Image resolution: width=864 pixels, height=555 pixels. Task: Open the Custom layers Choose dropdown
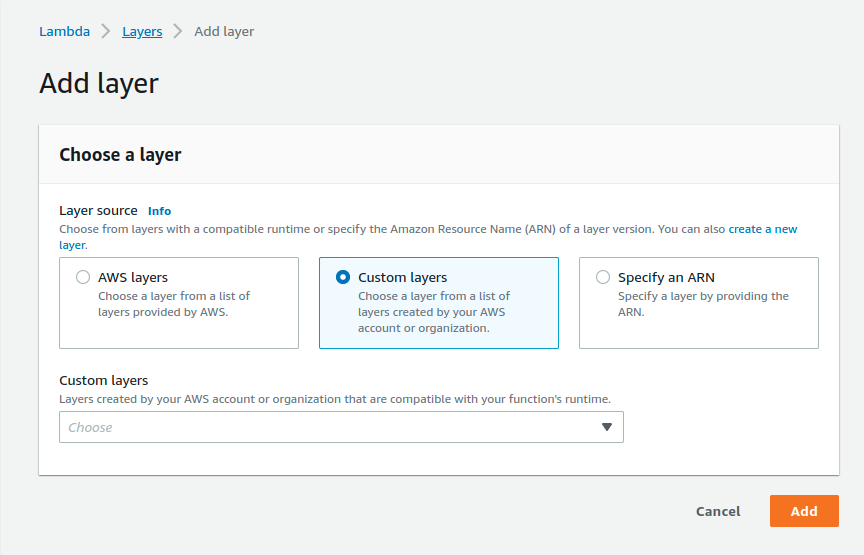point(341,427)
